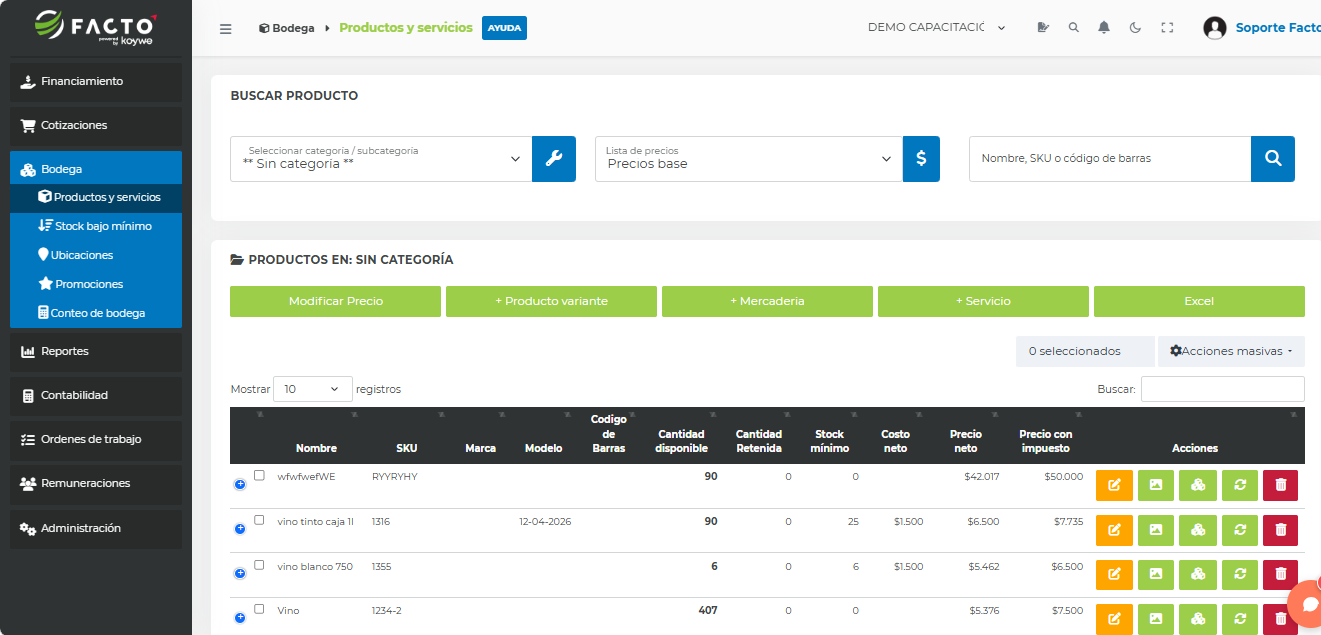Viewport: 1321px width, 635px height.
Task: Click the Facto logo
Action: click(95, 27)
